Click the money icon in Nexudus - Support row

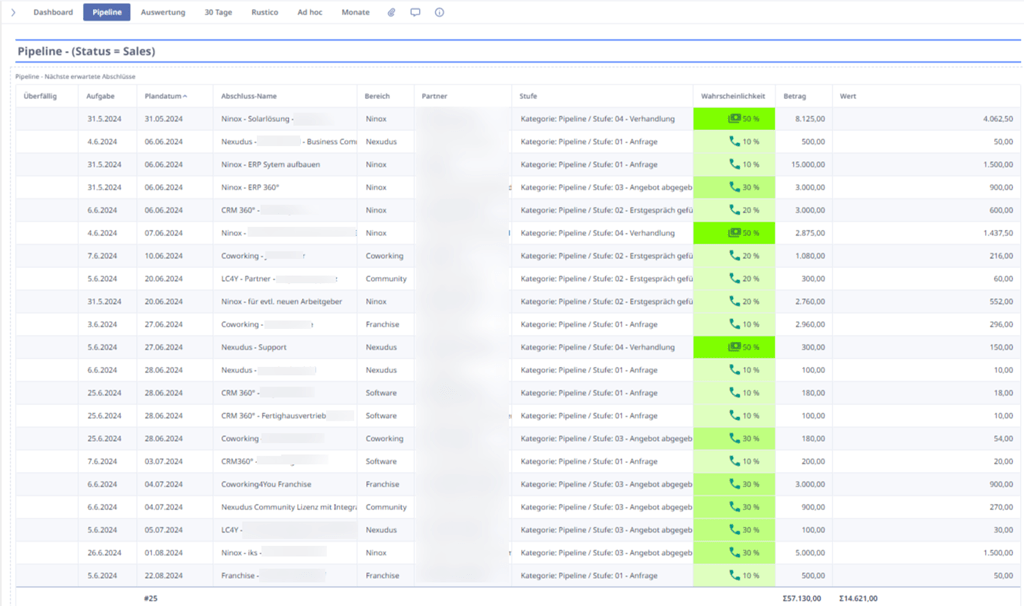click(734, 347)
